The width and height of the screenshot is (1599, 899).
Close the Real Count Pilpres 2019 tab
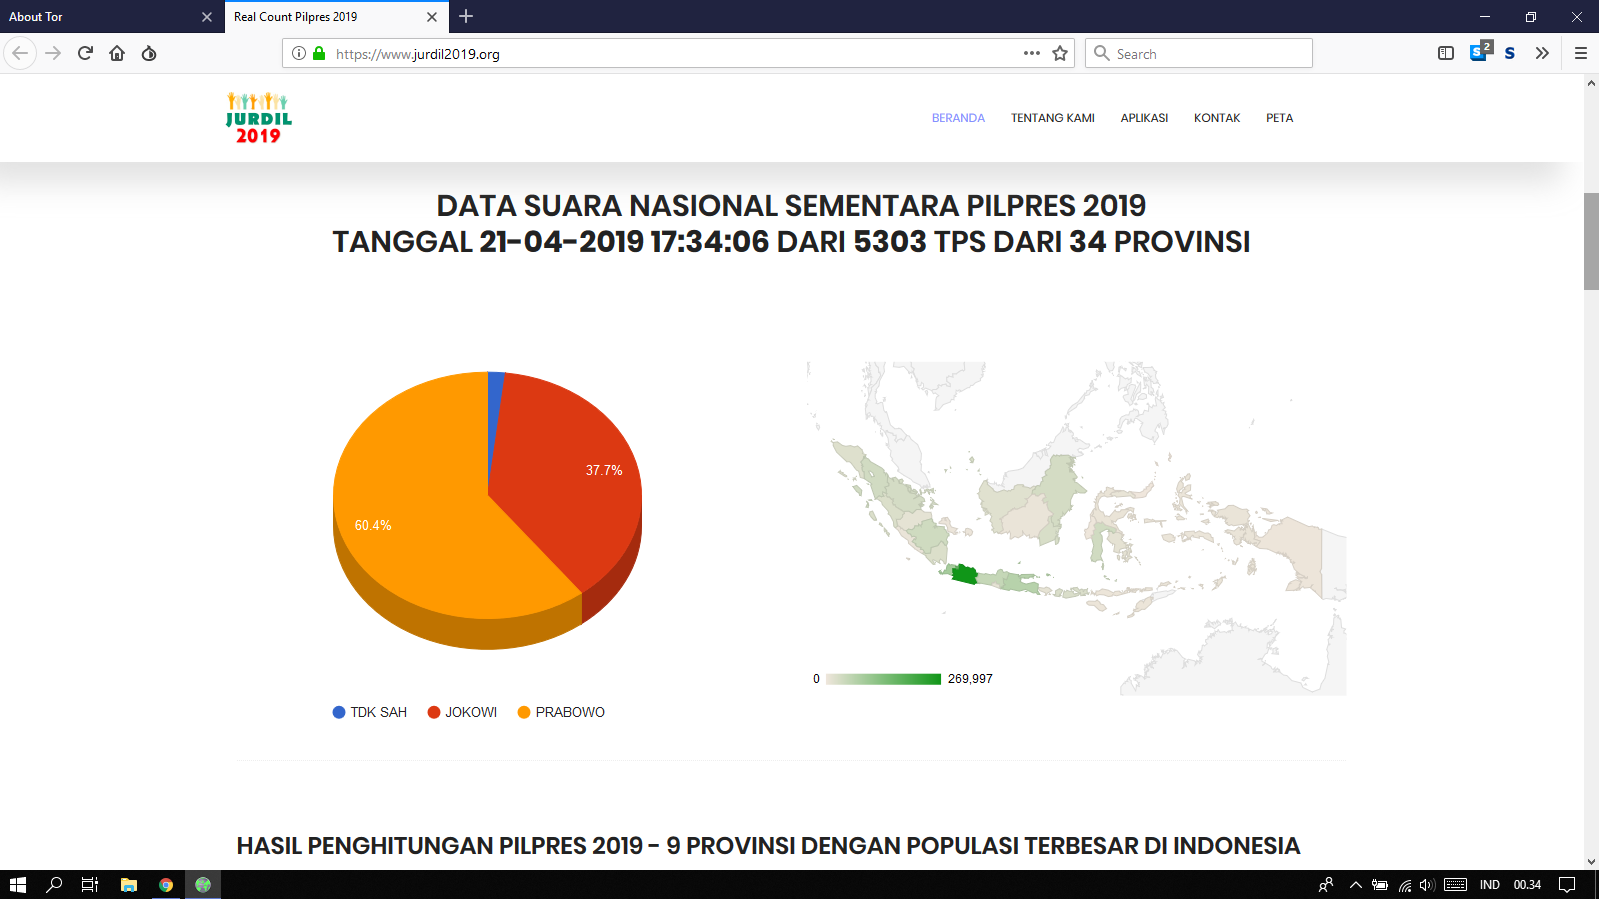tap(432, 17)
